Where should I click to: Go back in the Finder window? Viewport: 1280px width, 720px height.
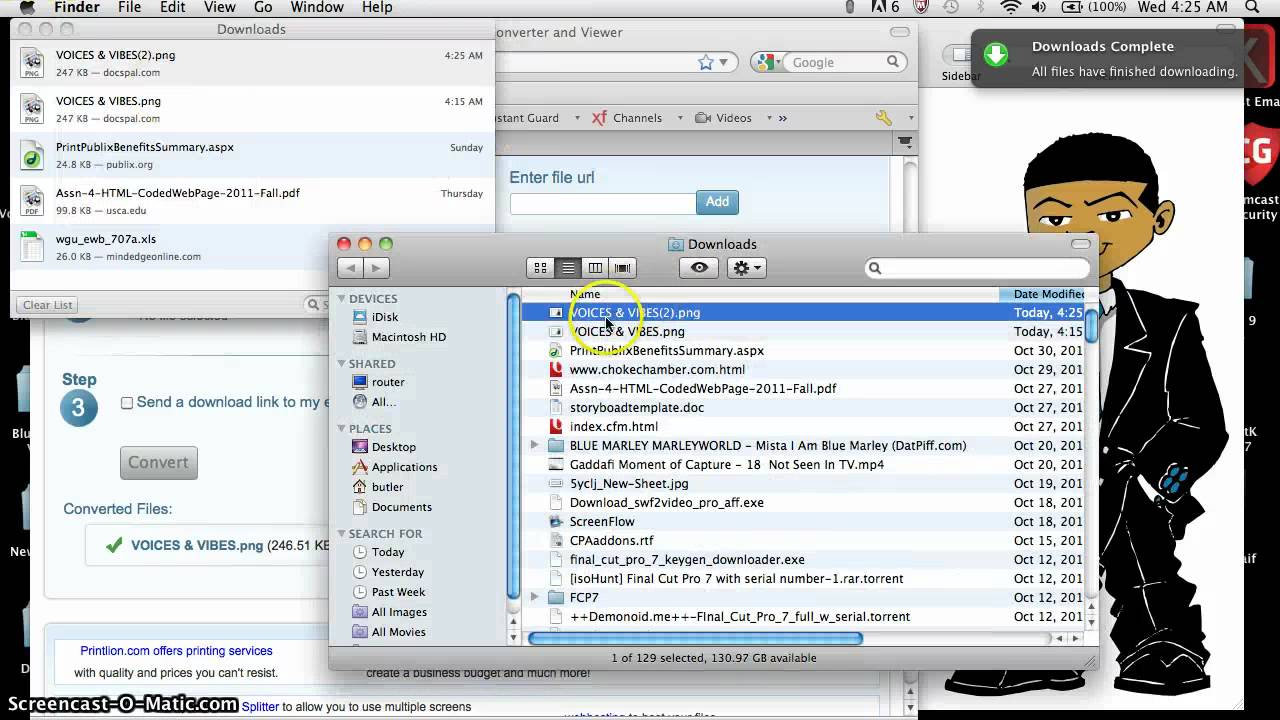coord(350,268)
